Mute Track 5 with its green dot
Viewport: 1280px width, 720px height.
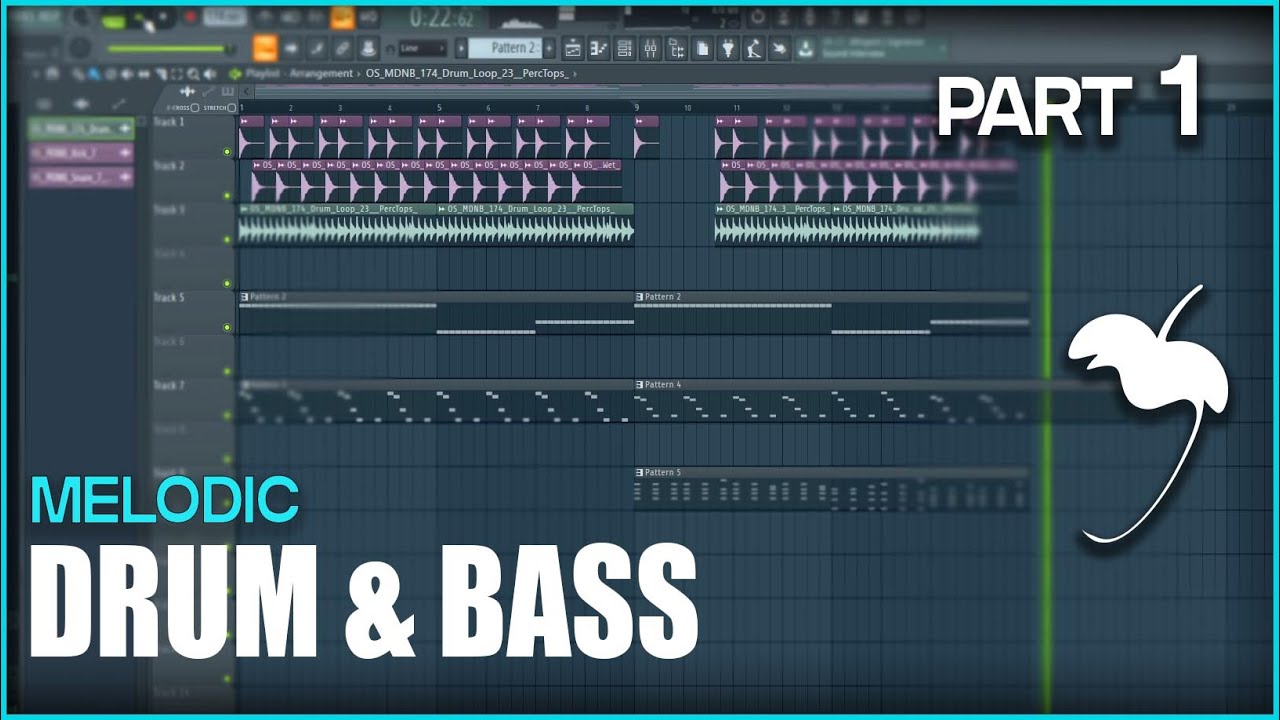click(x=227, y=328)
